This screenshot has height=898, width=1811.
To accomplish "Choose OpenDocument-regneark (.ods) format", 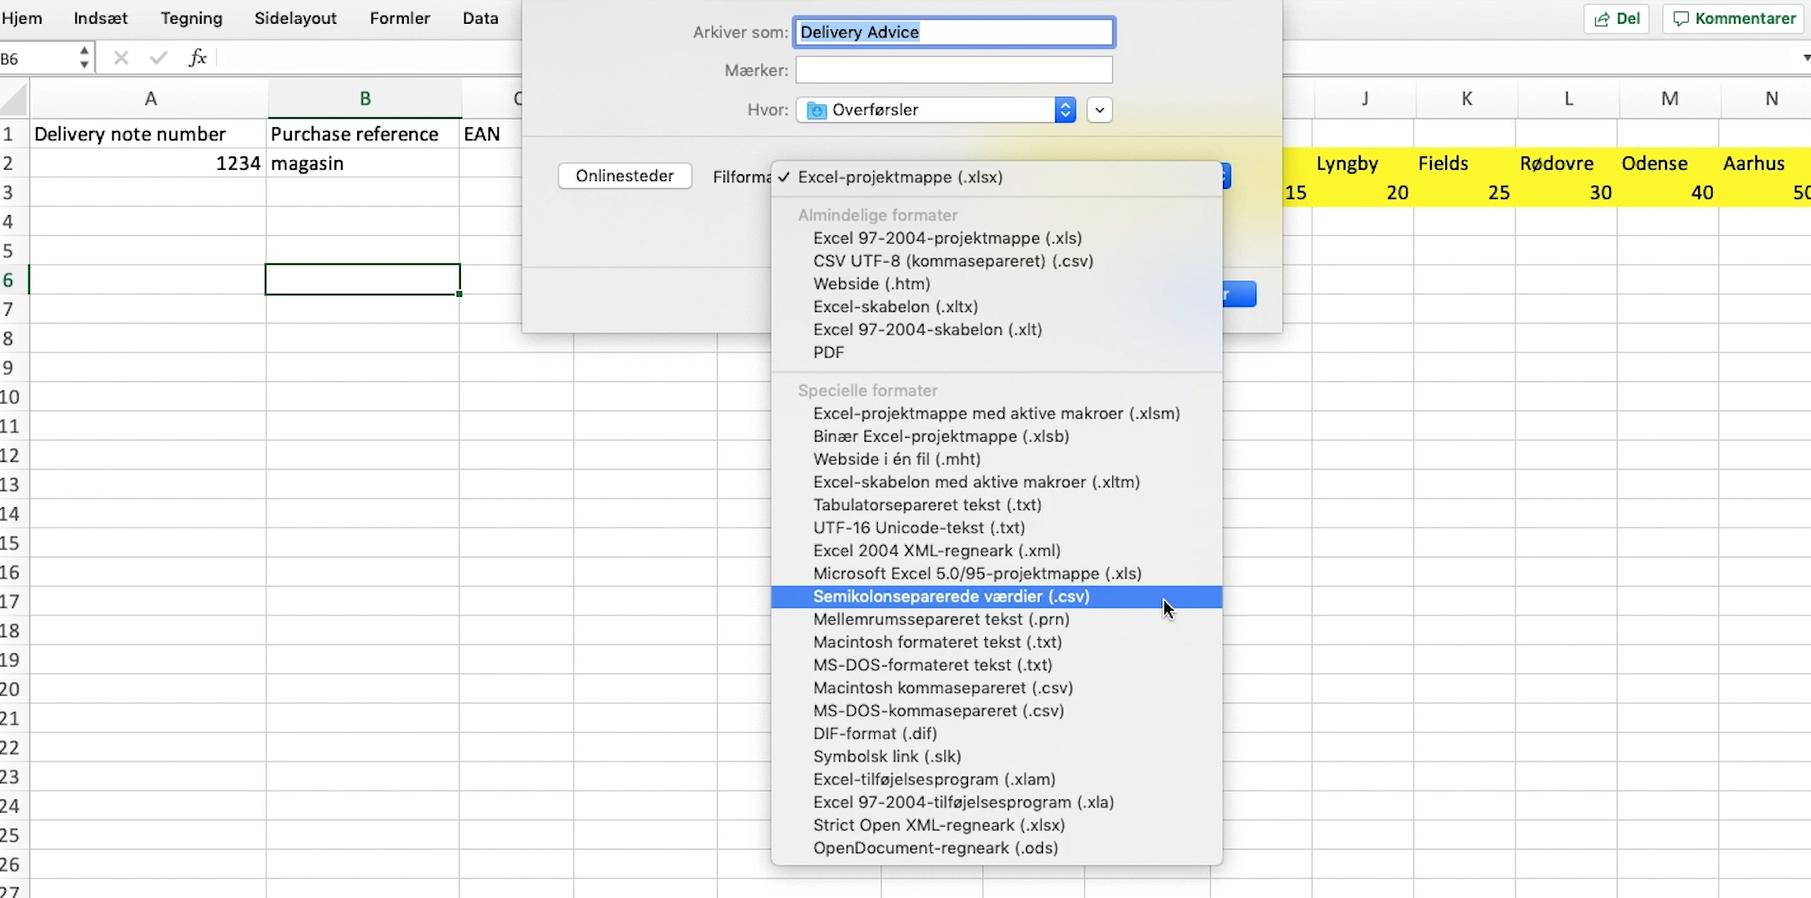I will (935, 848).
